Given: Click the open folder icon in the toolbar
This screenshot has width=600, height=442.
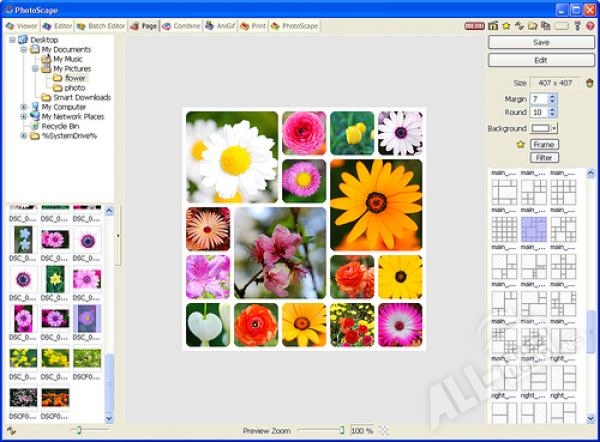Looking at the screenshot, I should (532, 26).
